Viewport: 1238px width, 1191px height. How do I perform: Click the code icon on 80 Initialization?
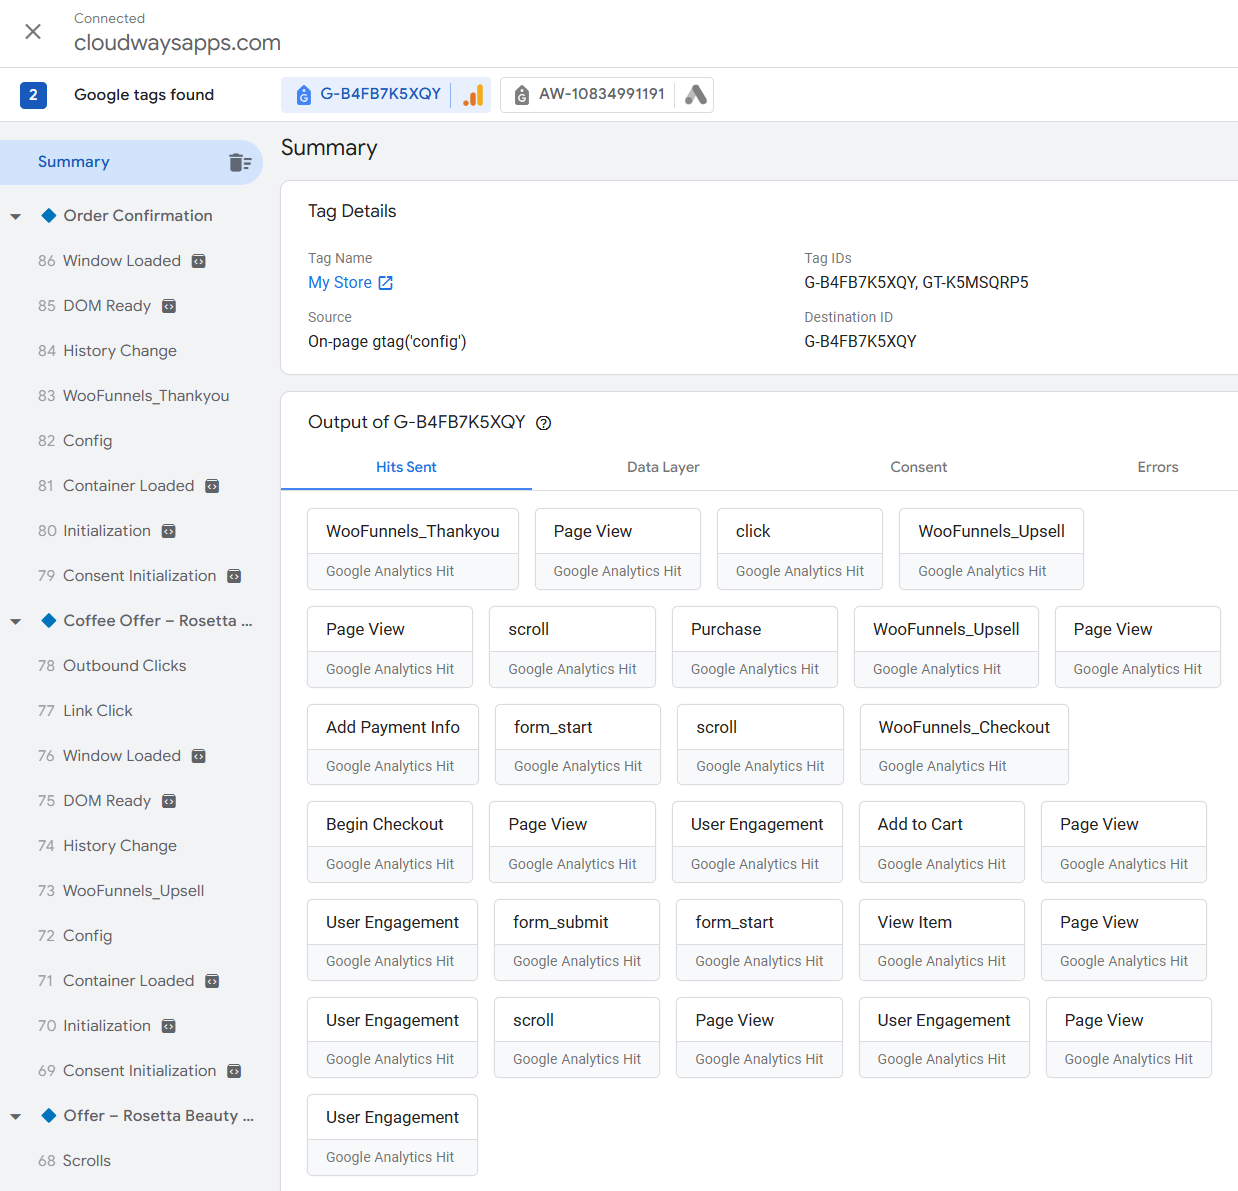tap(169, 531)
